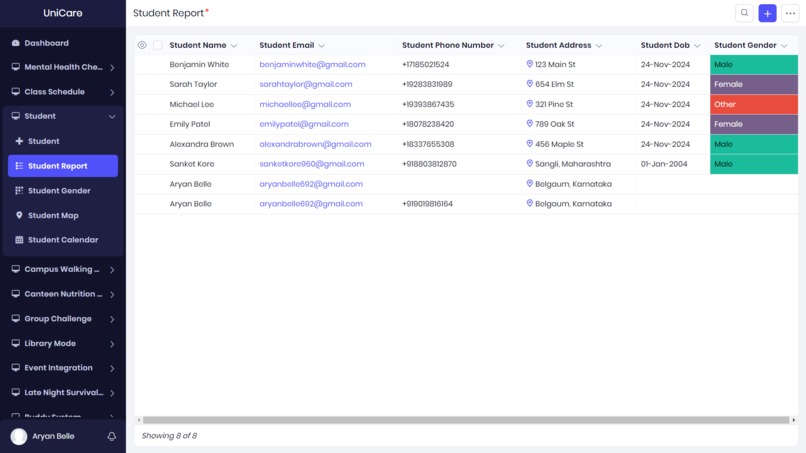The image size is (806, 453).
Task: Open emilypatel@gmail.com email link
Action: click(304, 124)
